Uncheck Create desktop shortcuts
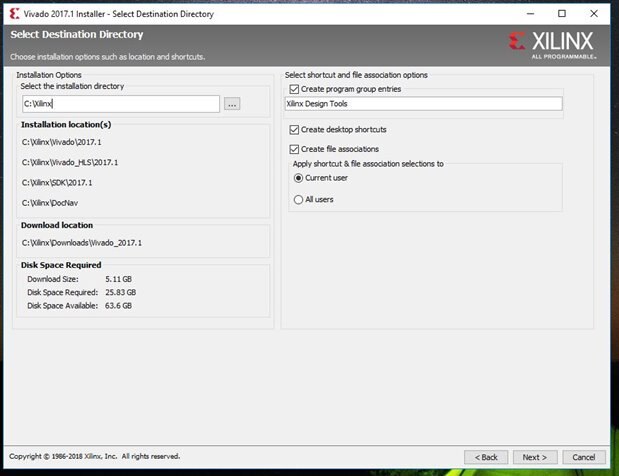The width and height of the screenshot is (619, 476). point(294,129)
